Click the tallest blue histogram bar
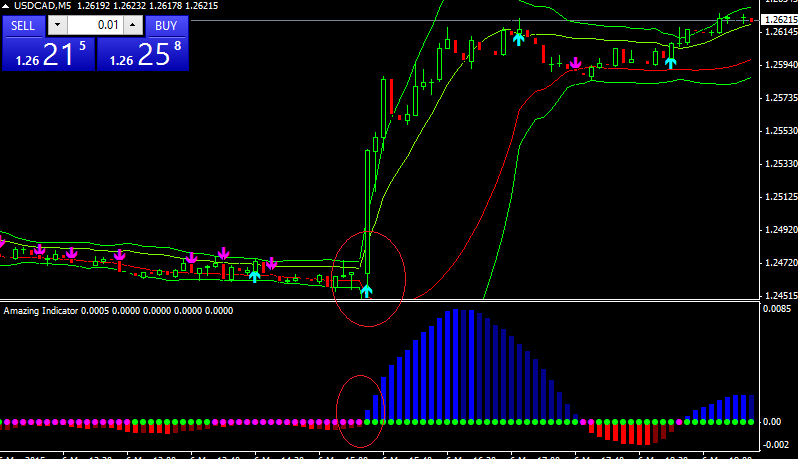The width and height of the screenshot is (798, 459). [455, 365]
